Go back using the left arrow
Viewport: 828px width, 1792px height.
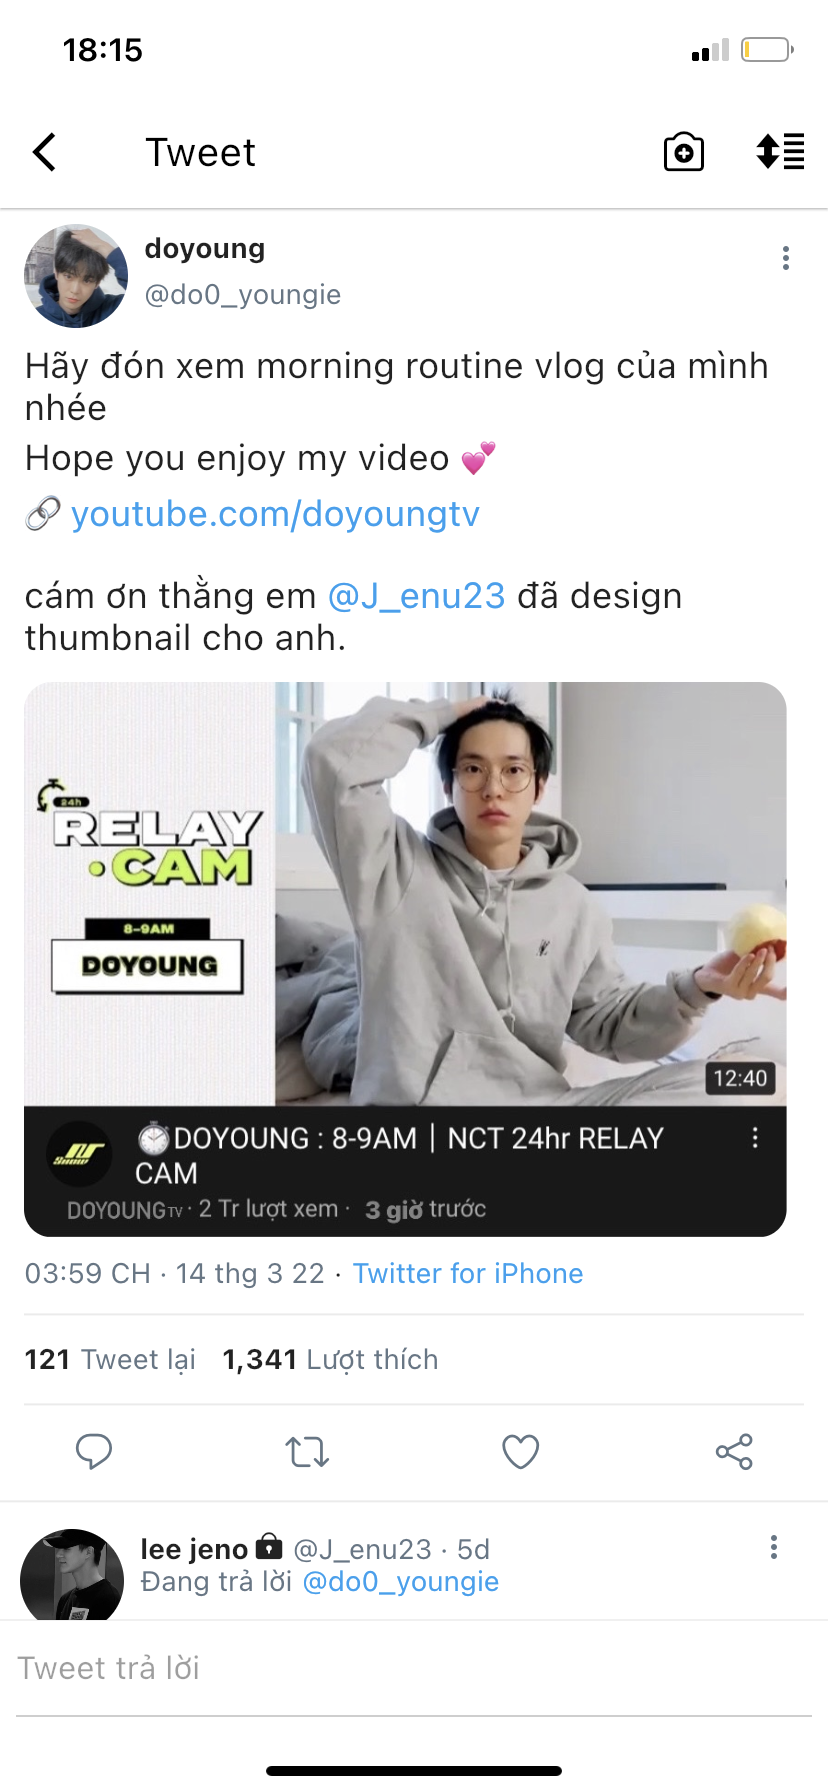pyautogui.click(x=44, y=152)
